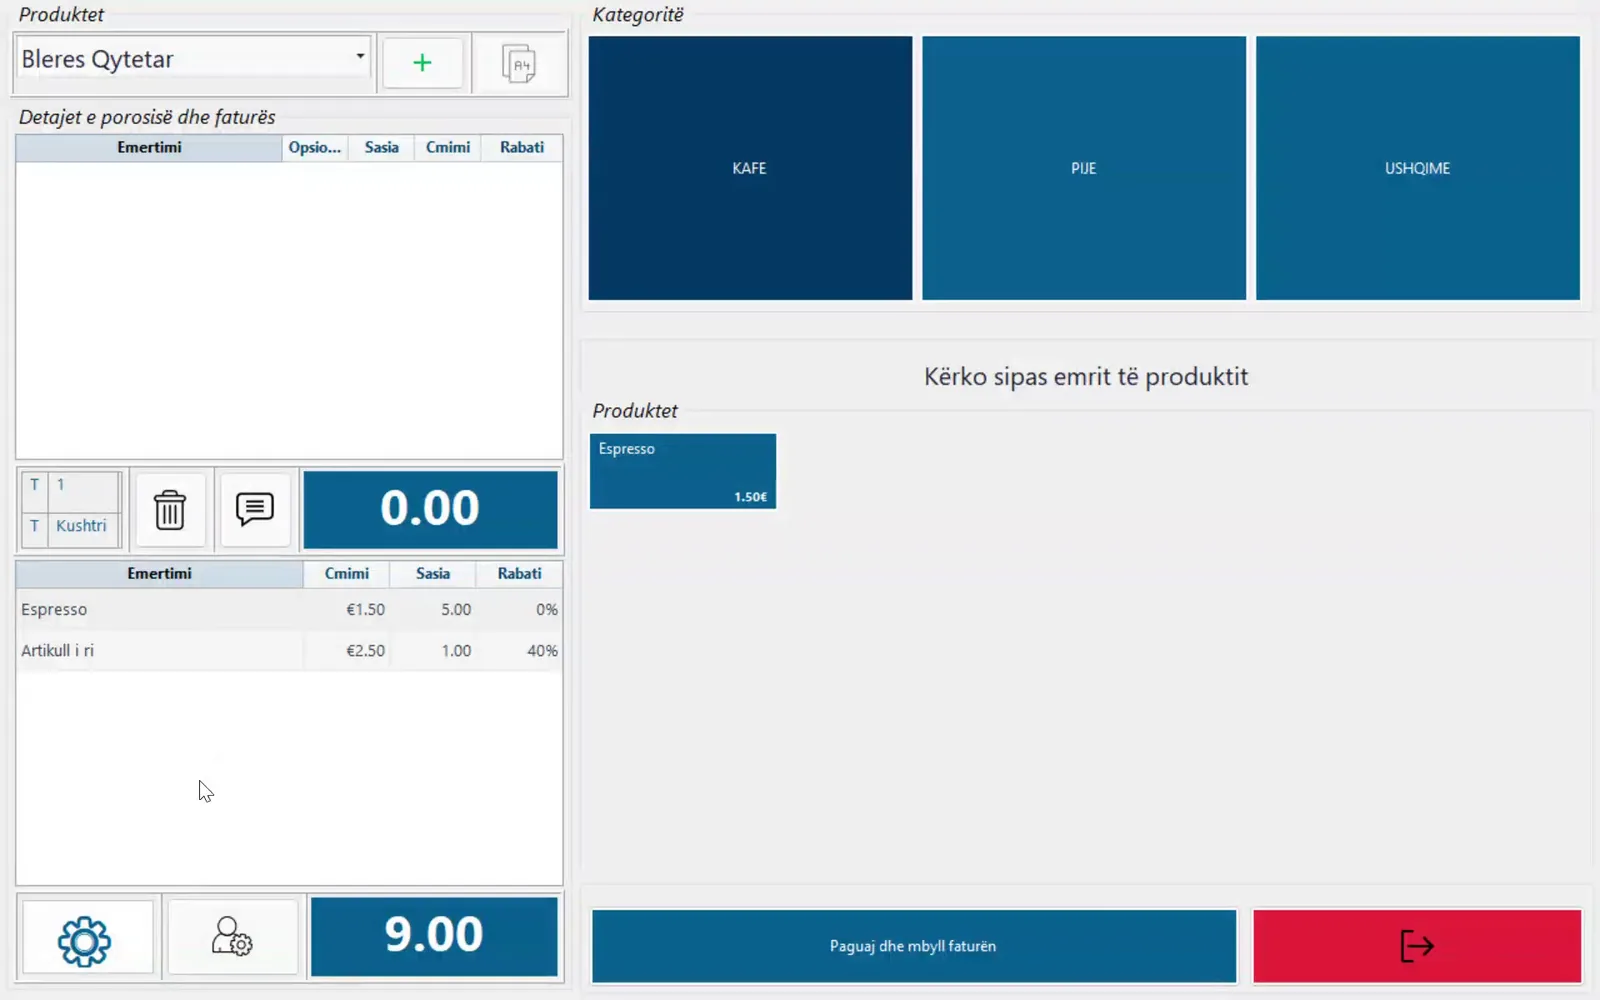Click the A4 invoice copy icon
Image resolution: width=1600 pixels, height=1000 pixels.
518,63
